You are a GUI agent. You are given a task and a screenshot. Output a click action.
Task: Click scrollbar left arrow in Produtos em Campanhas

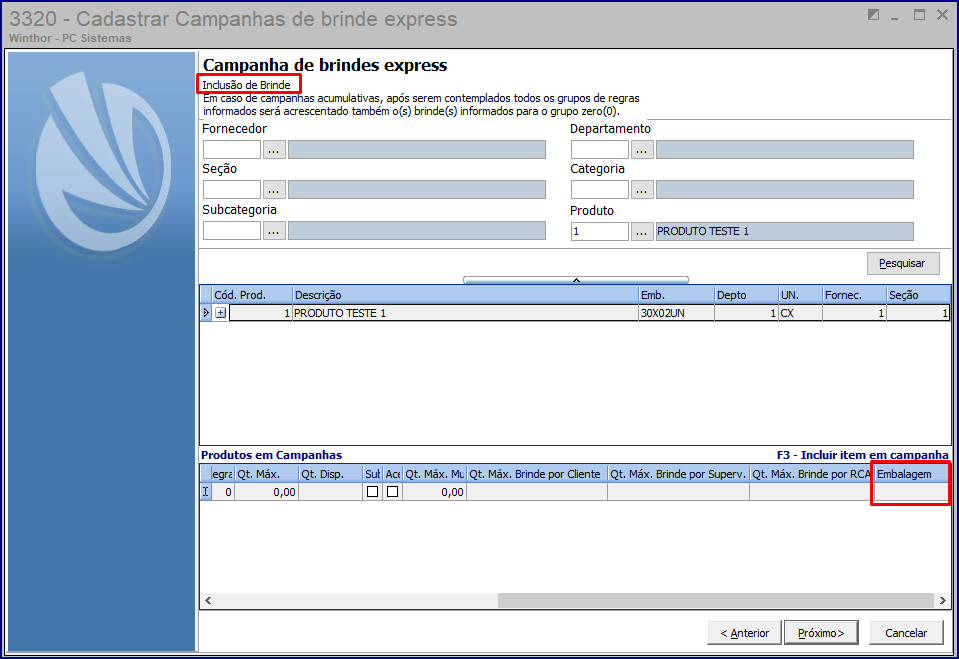(208, 600)
